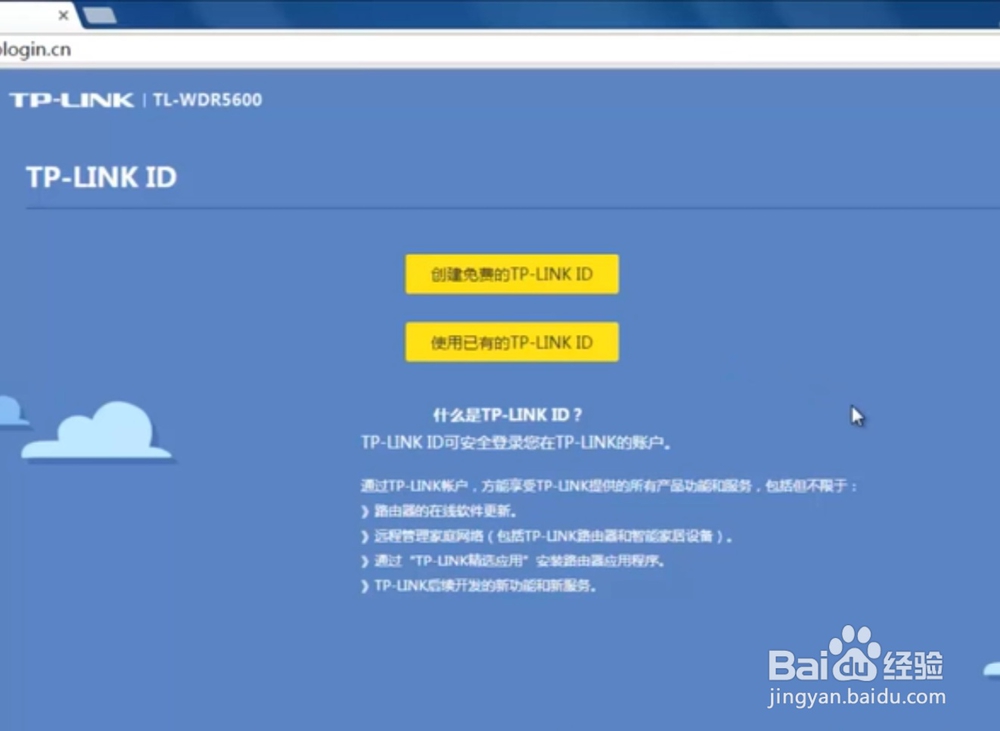Open a new browser tab
The width and height of the screenshot is (1000, 731).
pyautogui.click(x=100, y=15)
